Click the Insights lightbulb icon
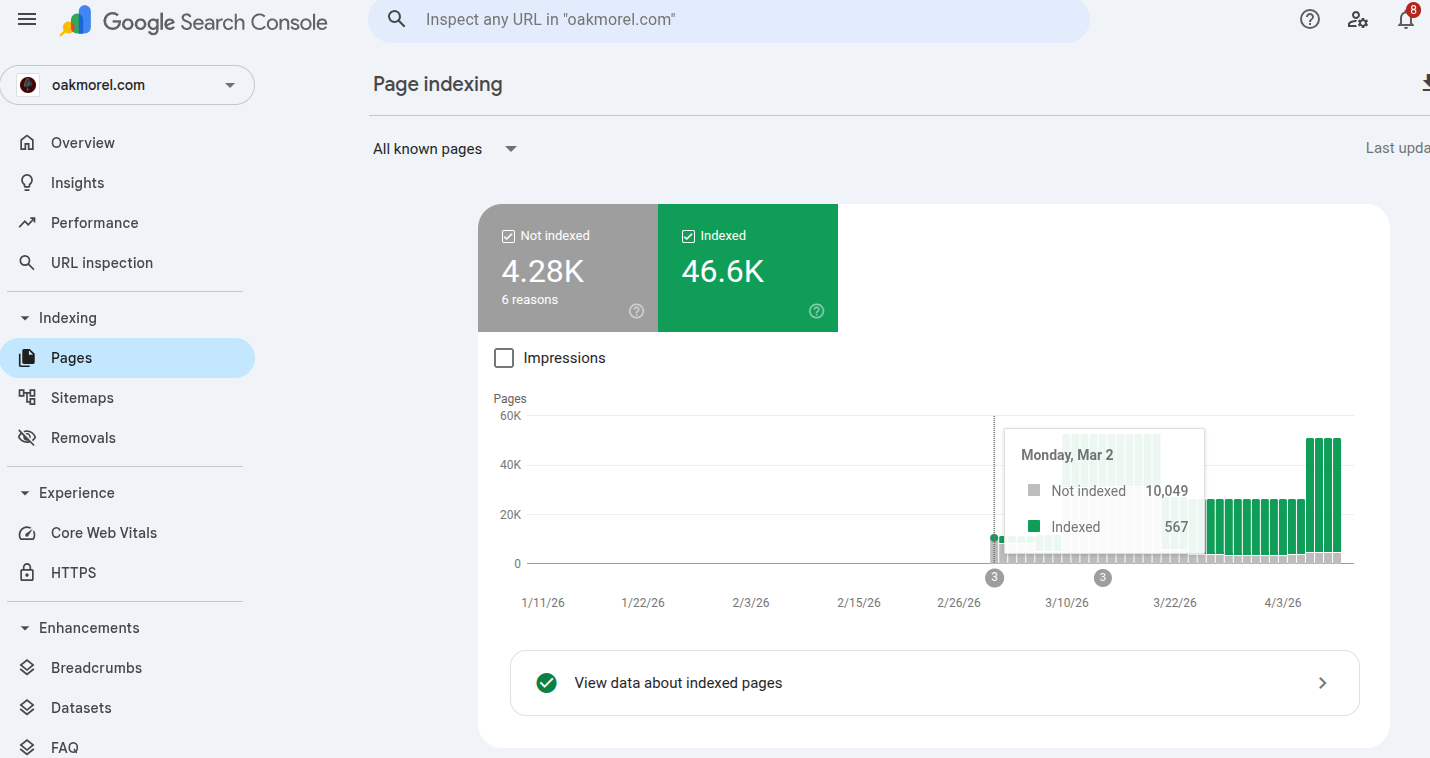This screenshot has width=1430, height=758. 27,183
